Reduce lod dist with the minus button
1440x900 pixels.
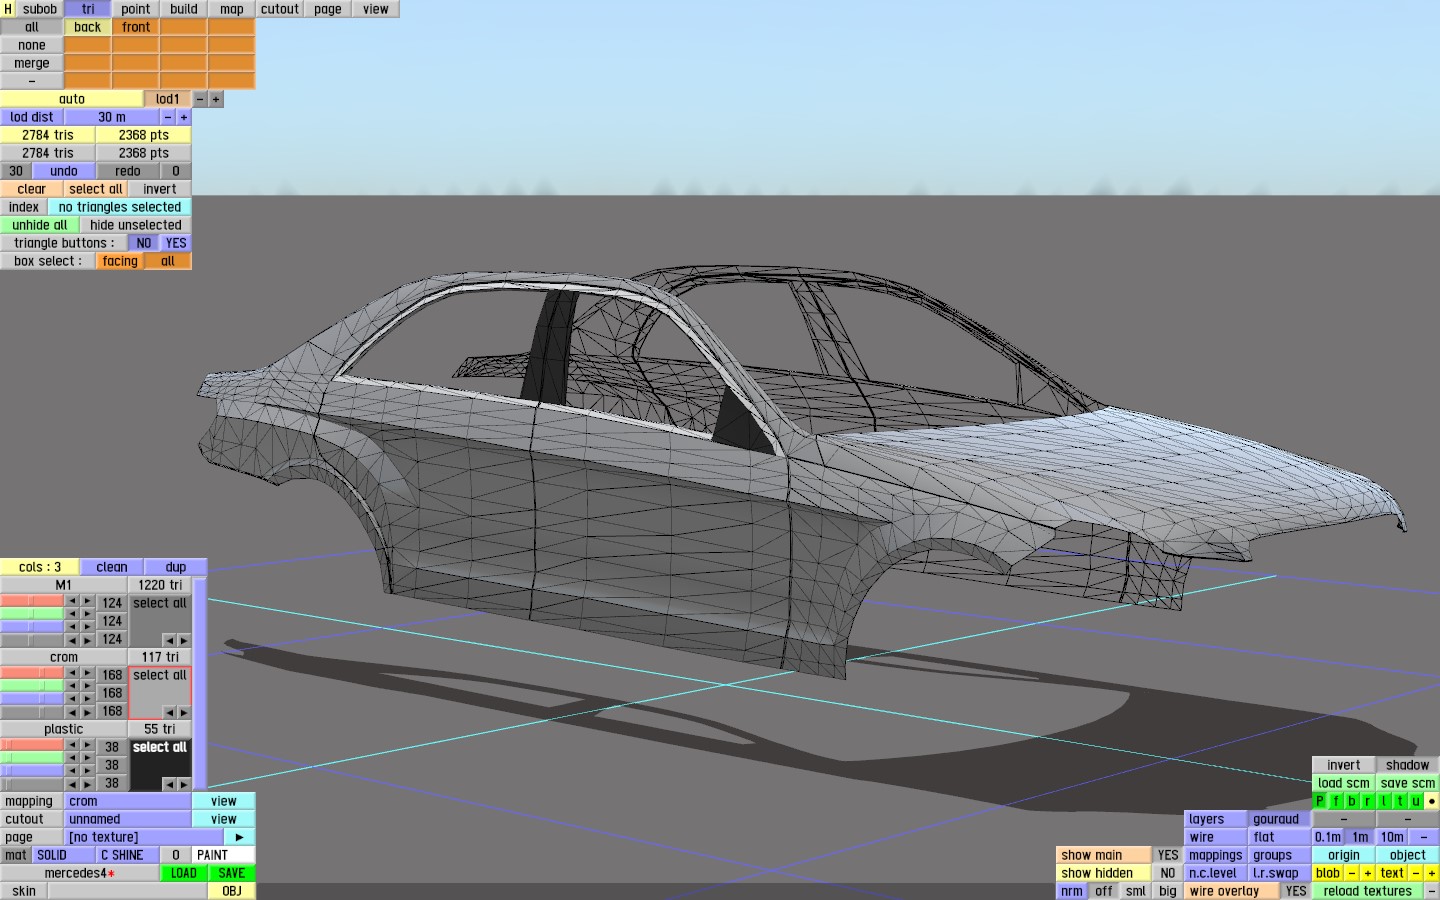[168, 117]
